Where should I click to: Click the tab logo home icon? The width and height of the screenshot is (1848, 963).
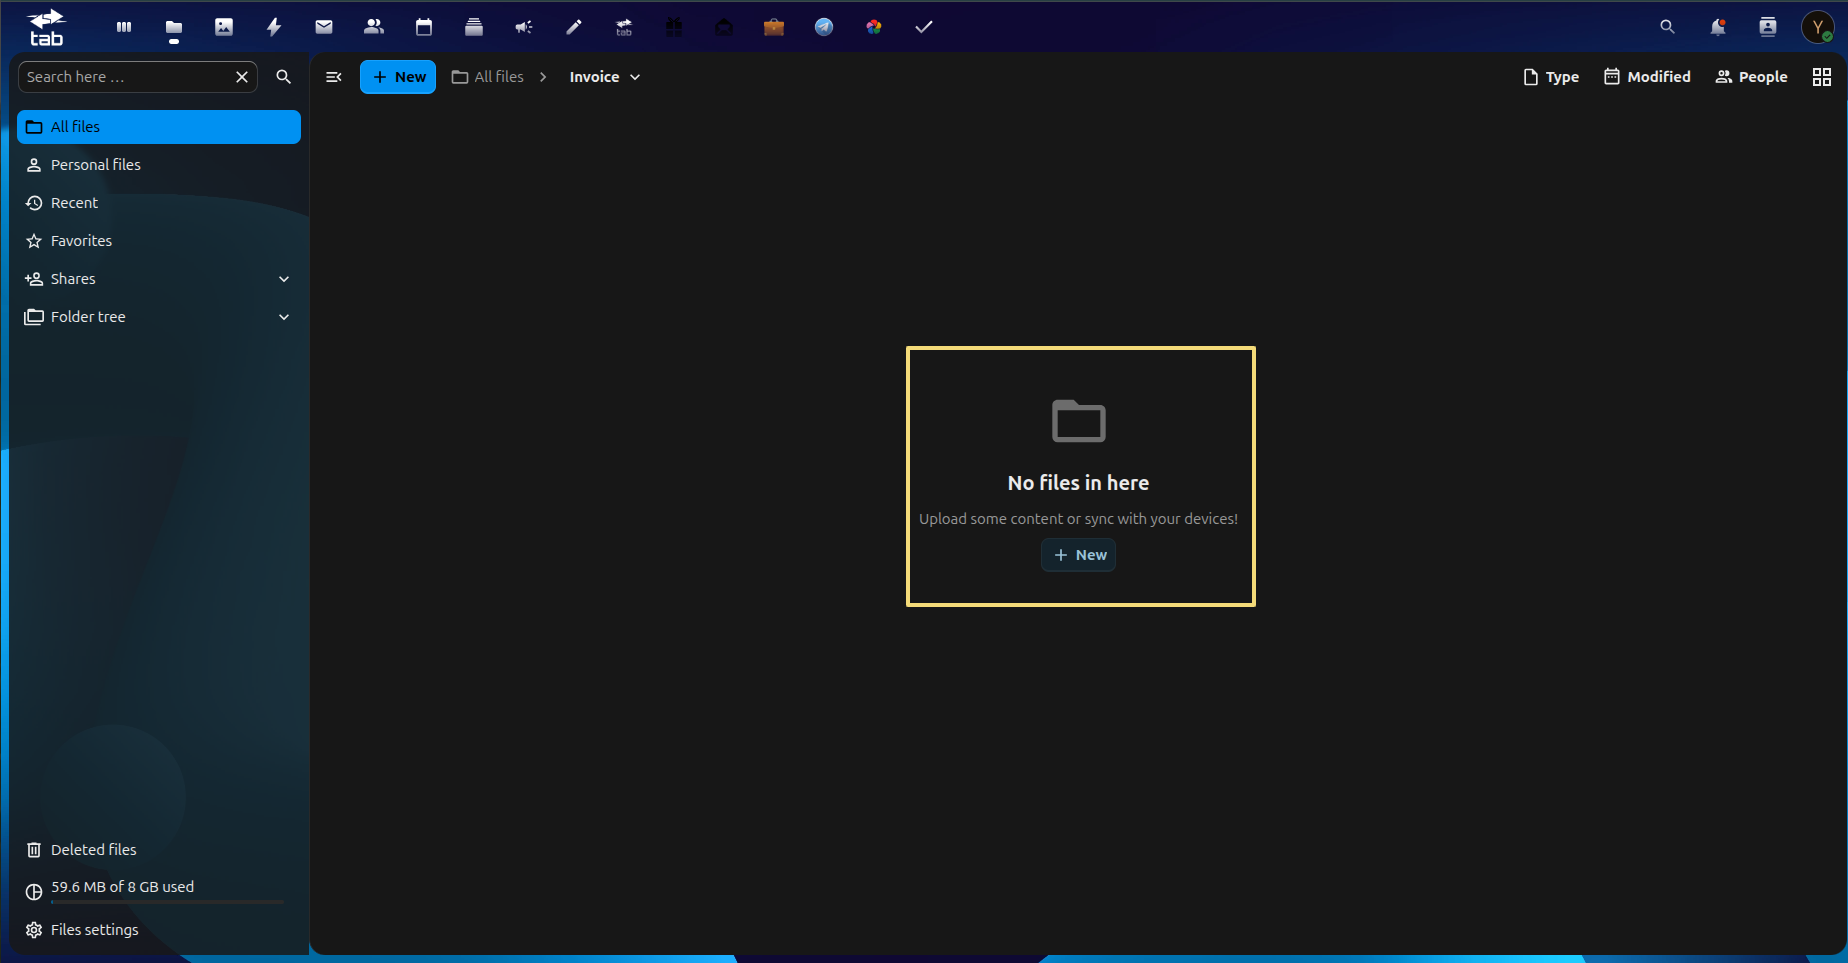[46, 28]
